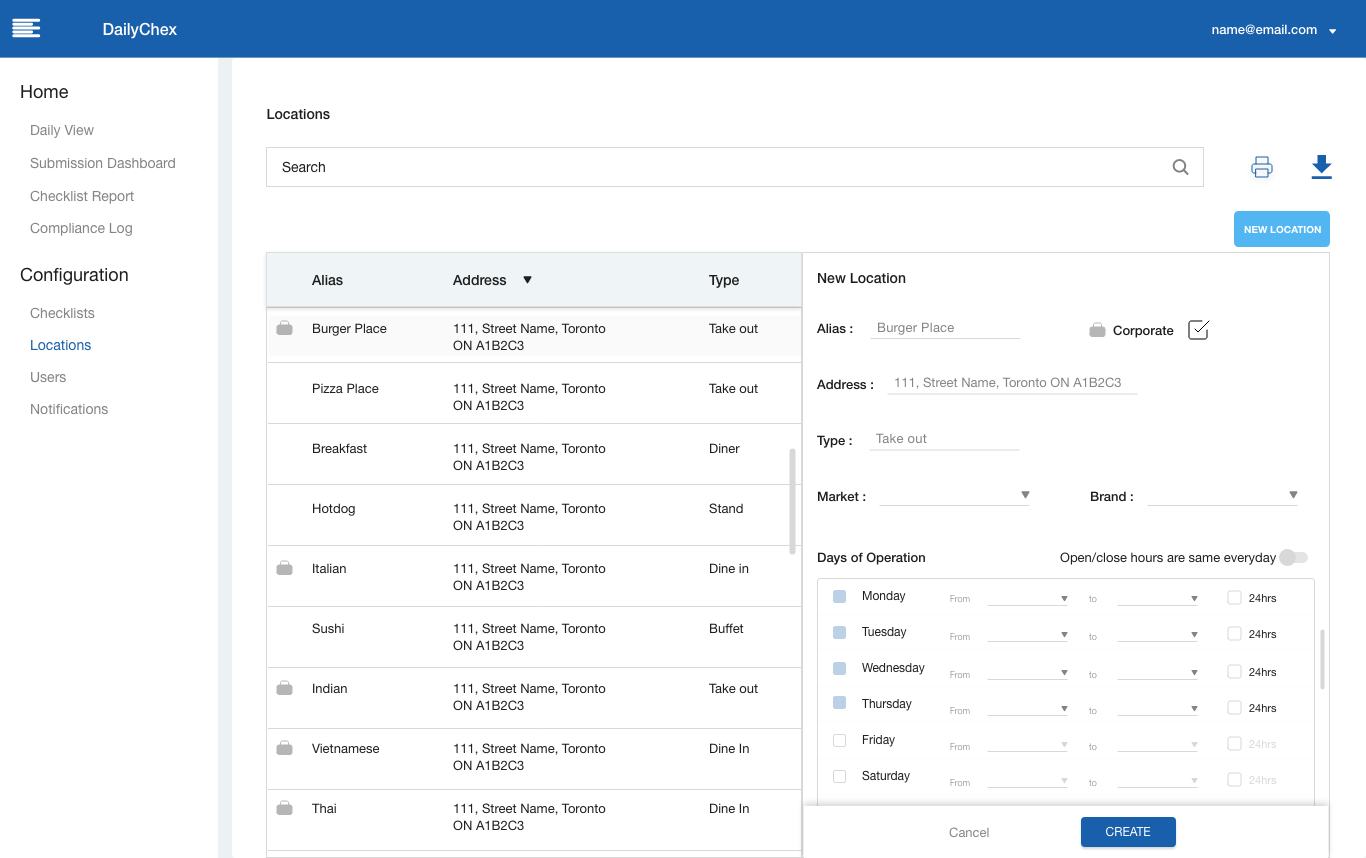Print the locations list

point(1262,167)
